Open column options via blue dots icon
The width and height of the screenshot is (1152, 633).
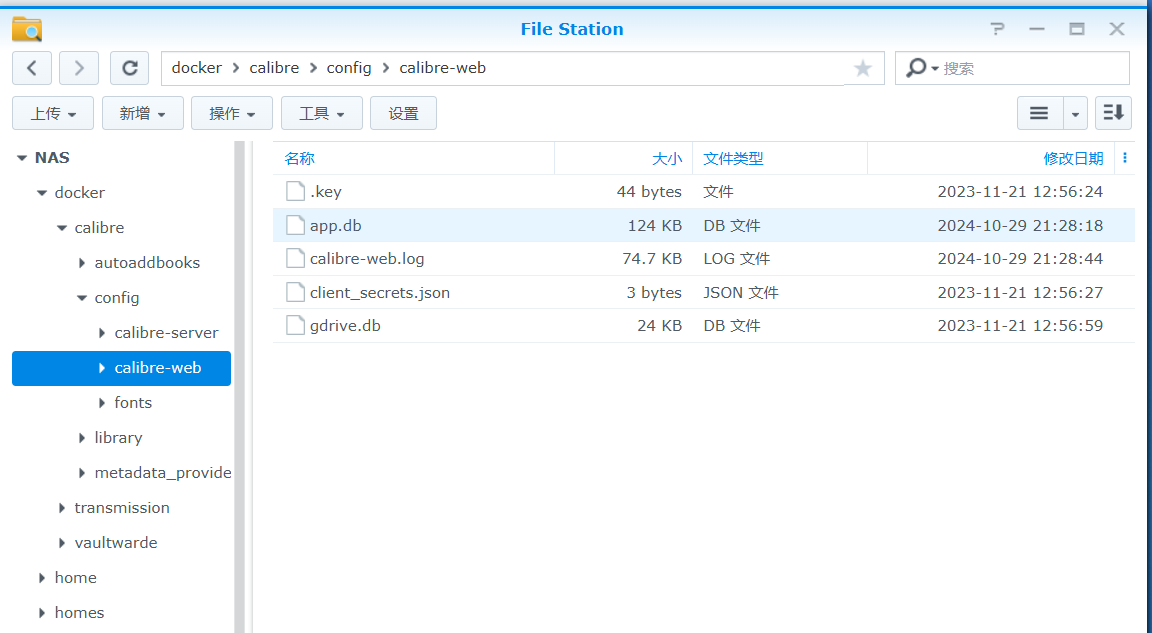1125,157
